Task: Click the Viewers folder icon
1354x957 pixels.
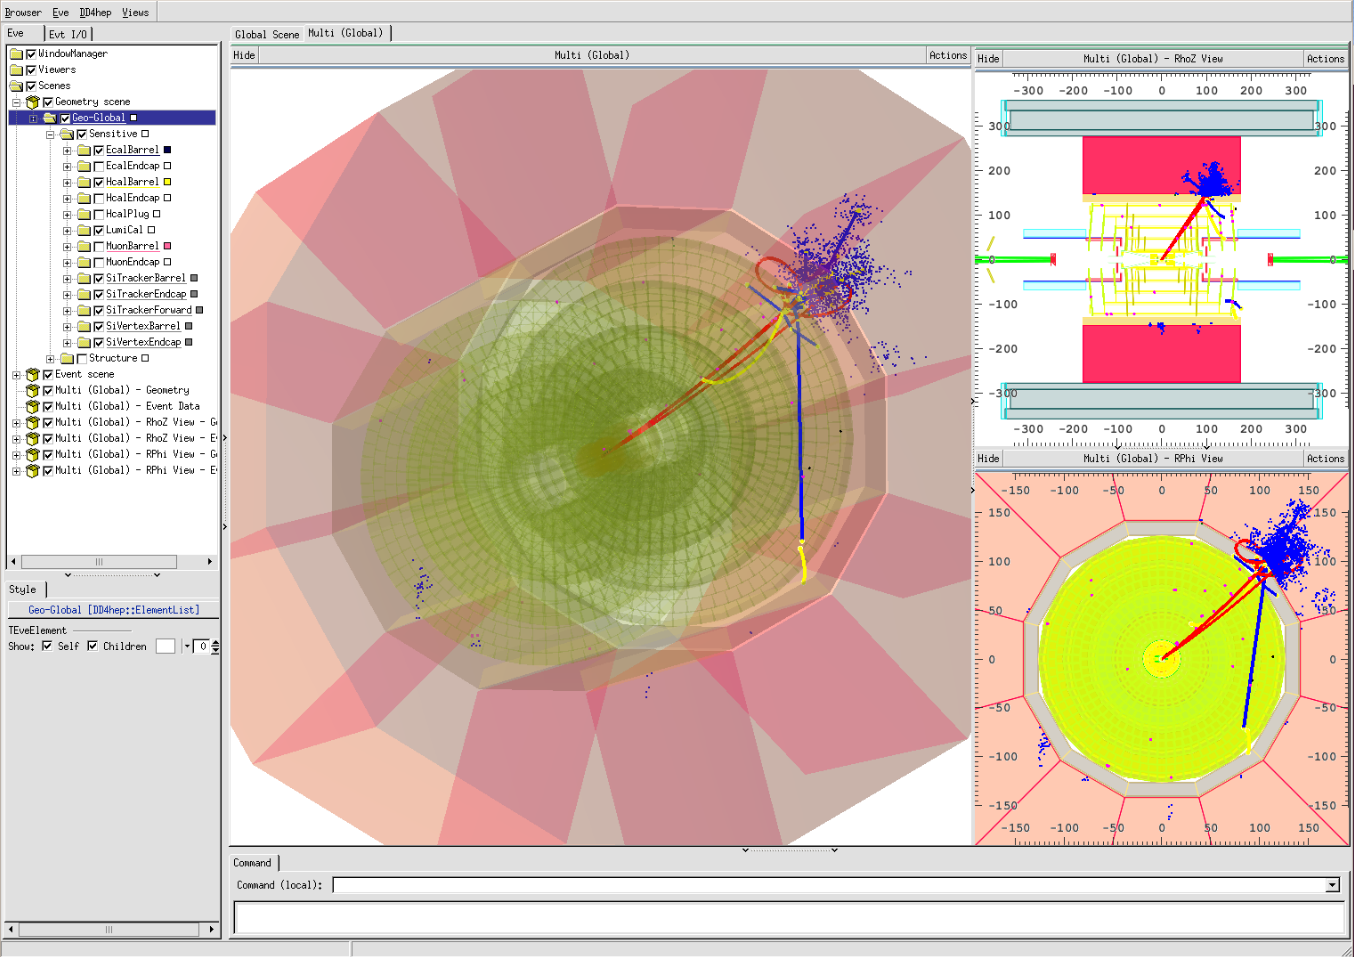Action: 16,70
